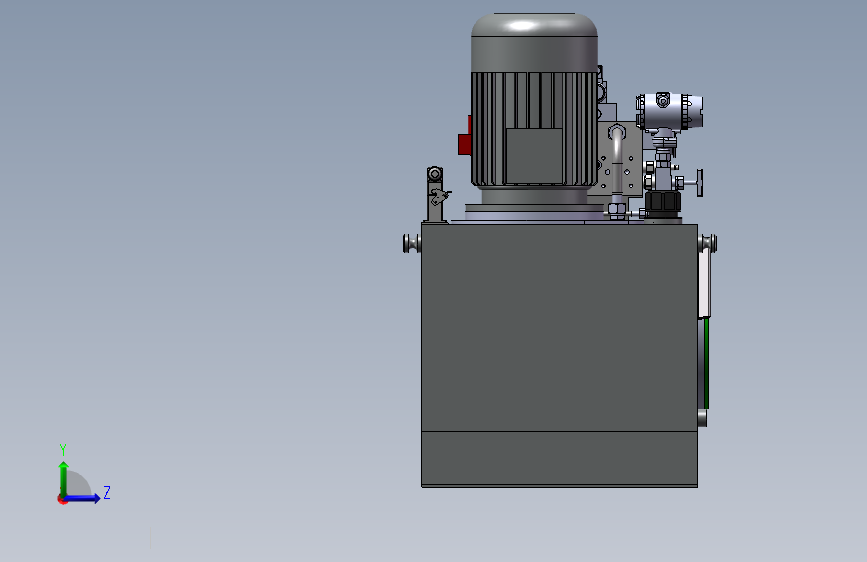Viewport: 867px width, 562px height.
Task: Select the right lifting lug on the tank
Action: point(708,243)
